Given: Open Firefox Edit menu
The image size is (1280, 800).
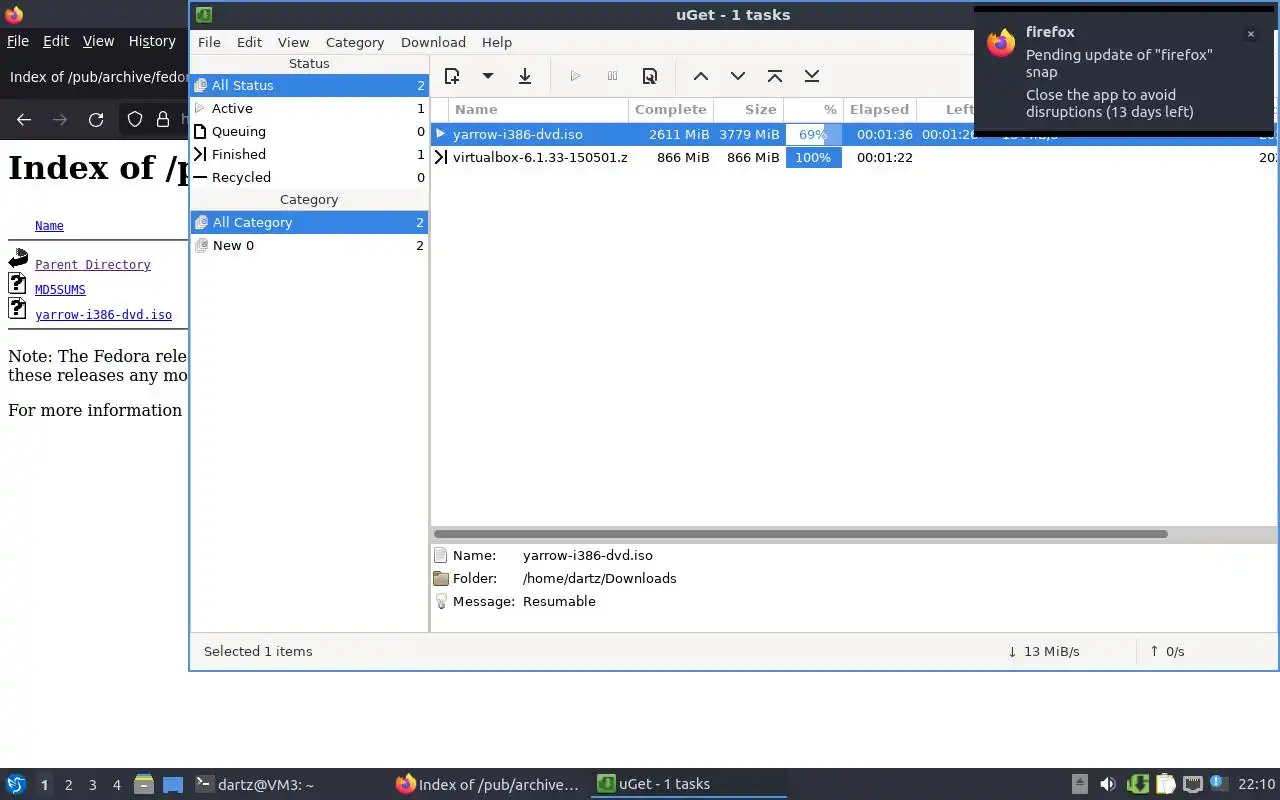Looking at the screenshot, I should click(56, 41).
